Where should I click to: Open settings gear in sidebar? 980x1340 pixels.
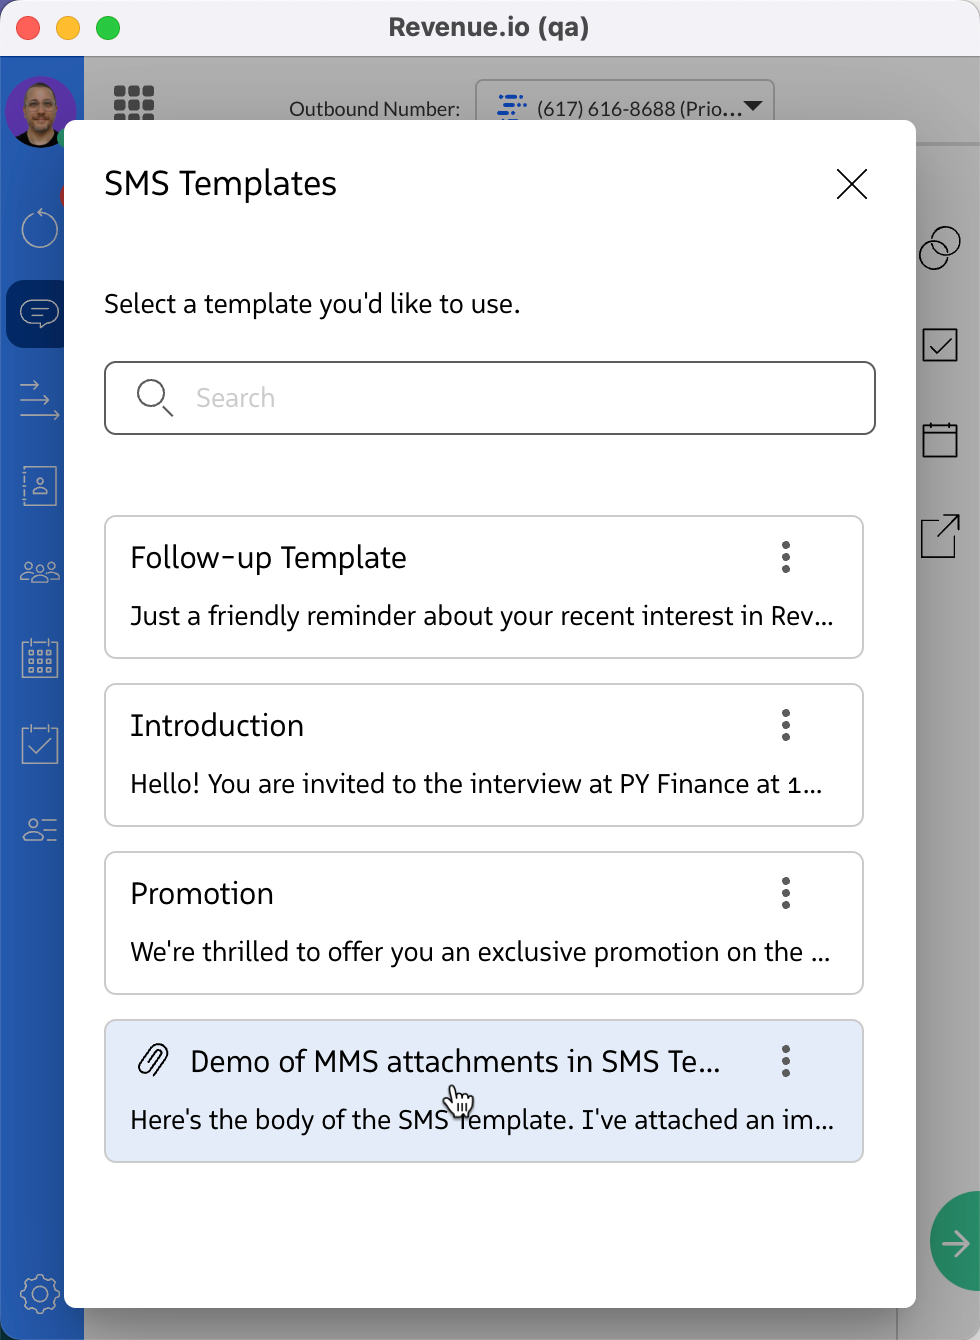coord(39,1293)
